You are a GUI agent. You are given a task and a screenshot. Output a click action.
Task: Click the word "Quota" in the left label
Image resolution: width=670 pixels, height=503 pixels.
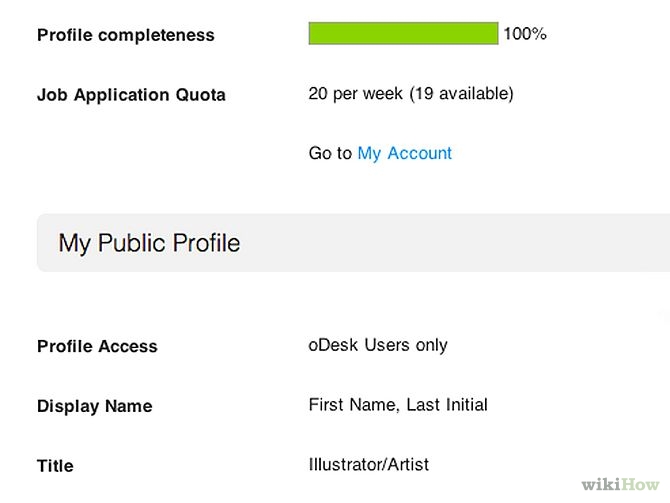[x=200, y=95]
